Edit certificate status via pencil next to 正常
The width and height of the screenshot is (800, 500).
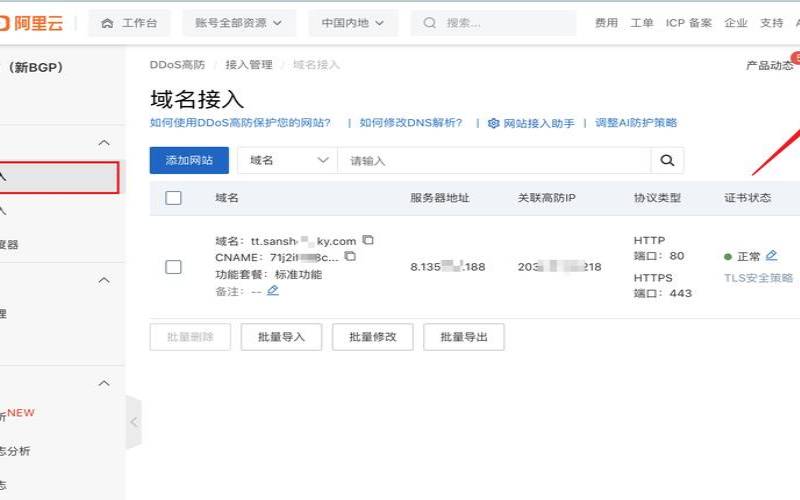(x=771, y=255)
